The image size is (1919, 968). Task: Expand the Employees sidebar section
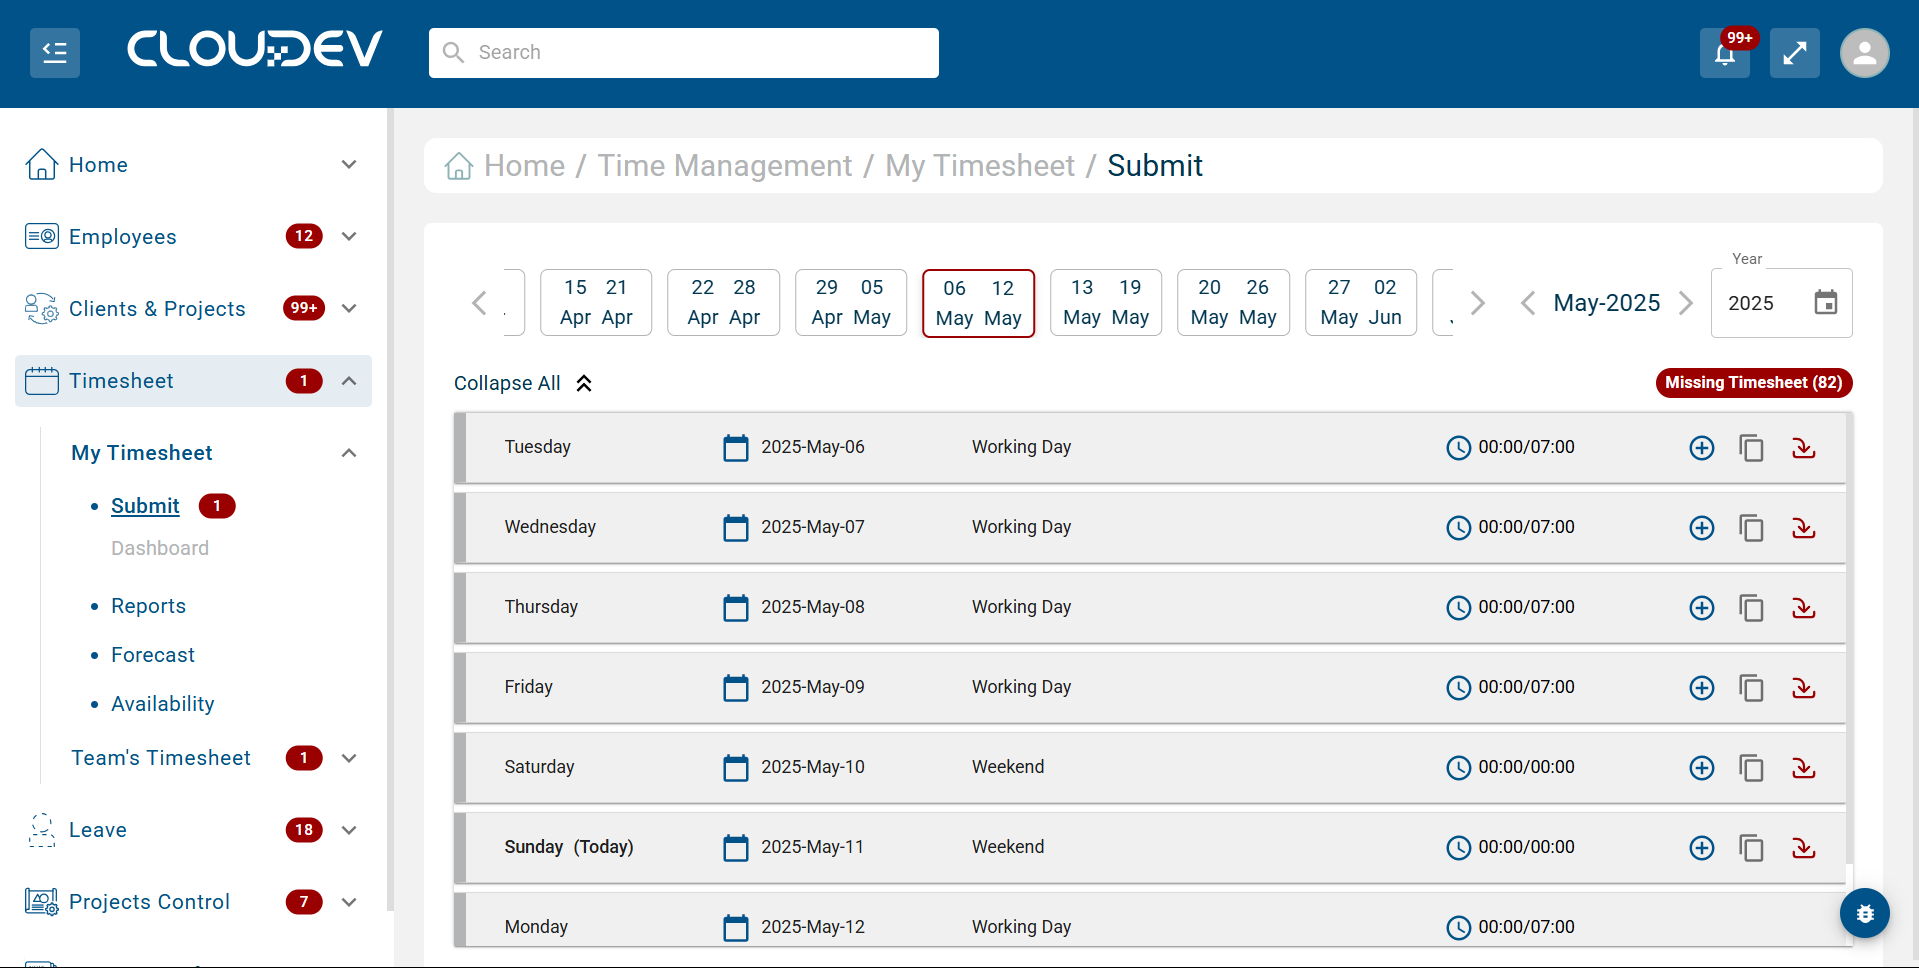click(349, 237)
